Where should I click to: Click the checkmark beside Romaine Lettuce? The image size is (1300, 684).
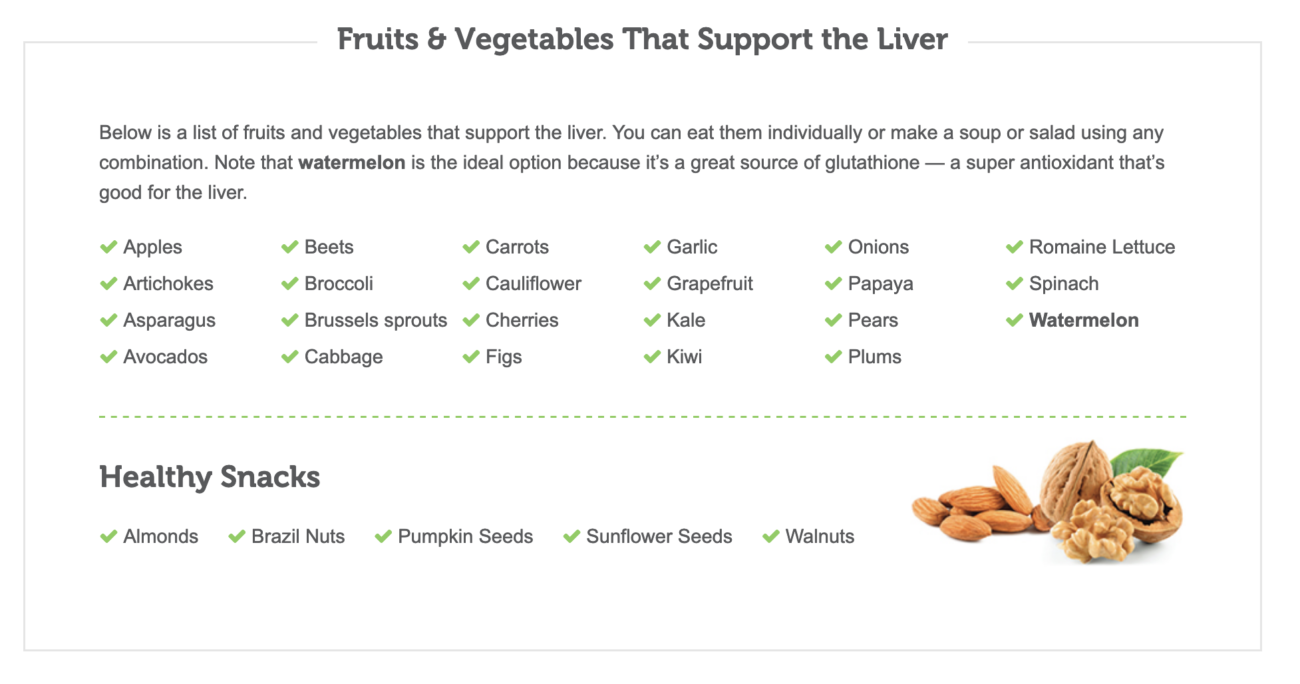point(1014,247)
